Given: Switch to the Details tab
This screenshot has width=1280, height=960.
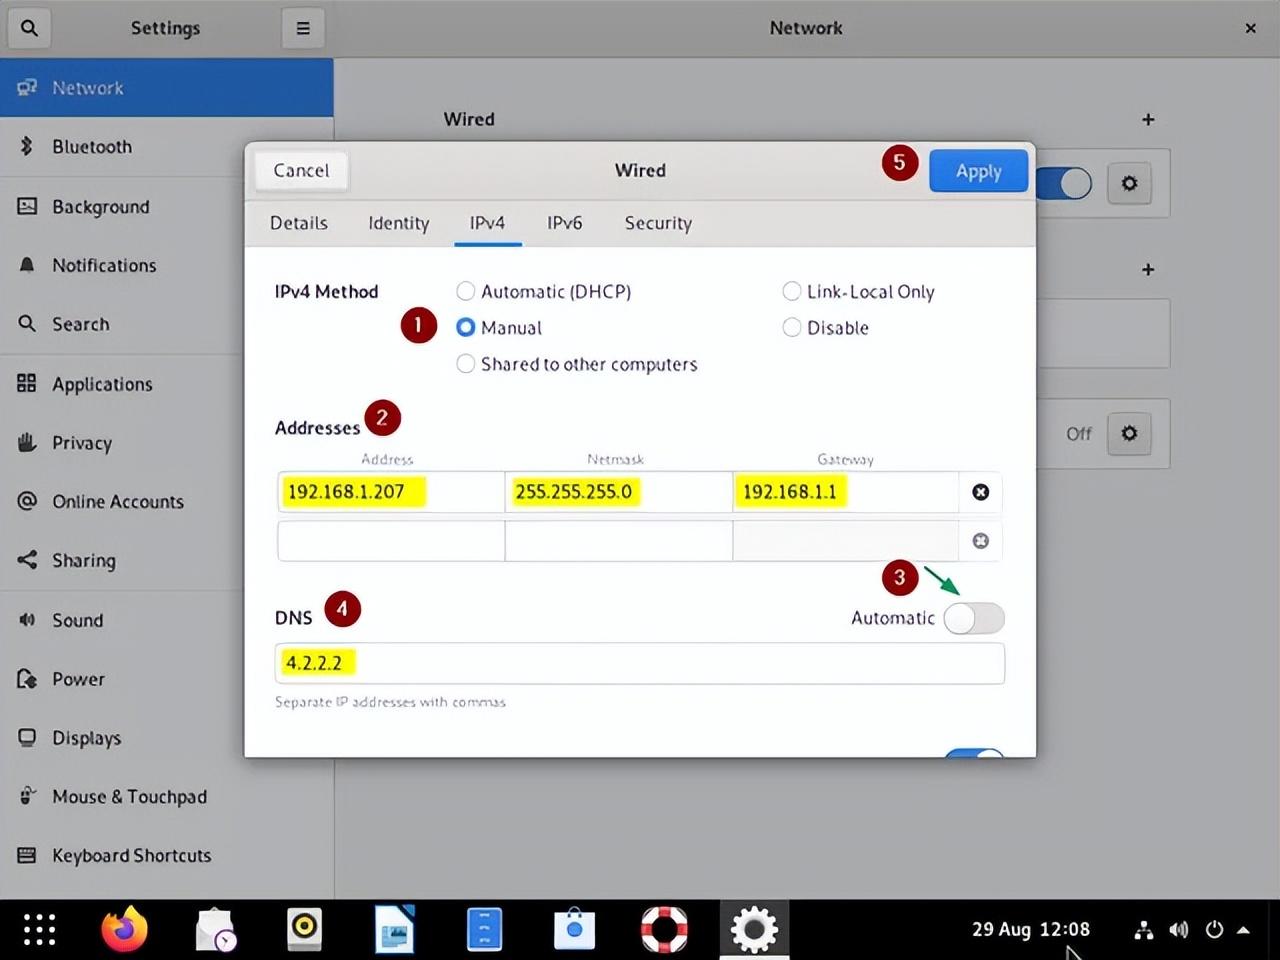Looking at the screenshot, I should [299, 222].
